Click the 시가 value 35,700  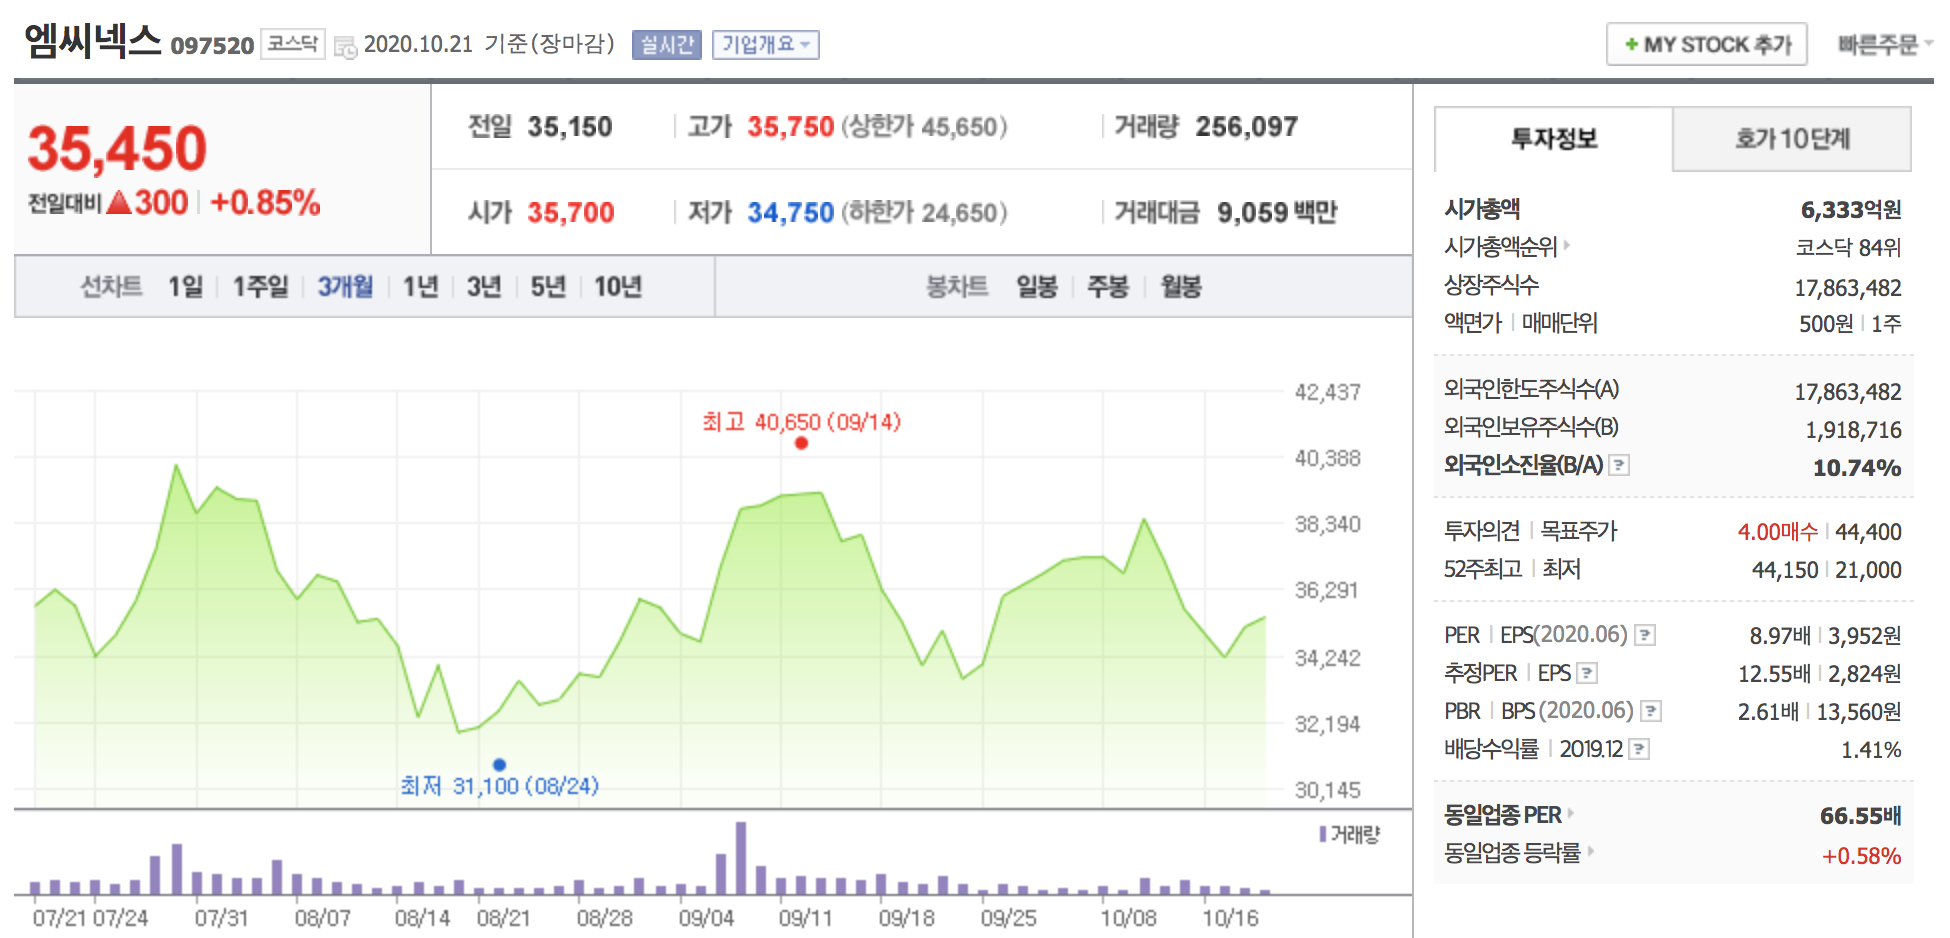[x=571, y=213]
